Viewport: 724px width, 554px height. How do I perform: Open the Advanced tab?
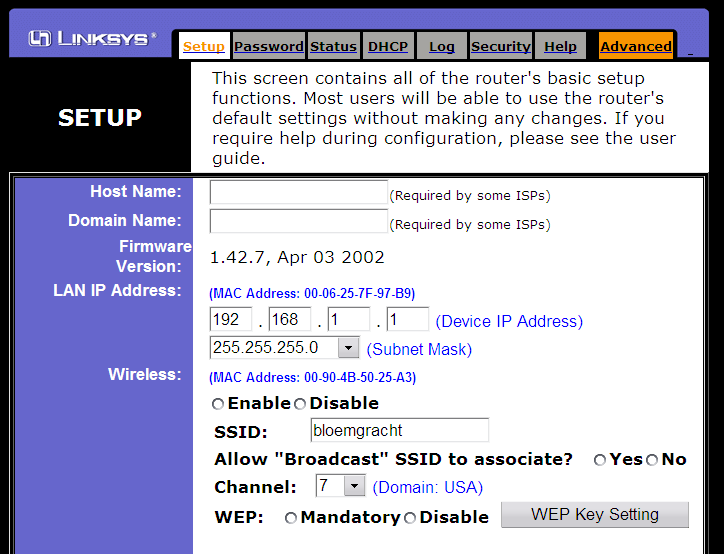(x=636, y=46)
